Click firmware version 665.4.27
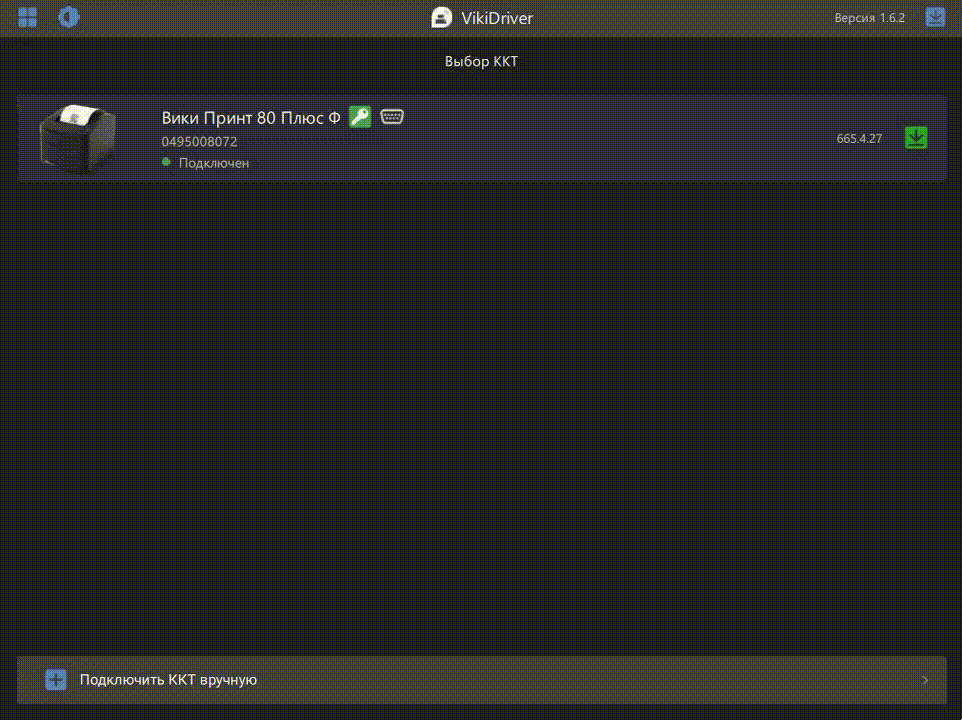 [859, 139]
